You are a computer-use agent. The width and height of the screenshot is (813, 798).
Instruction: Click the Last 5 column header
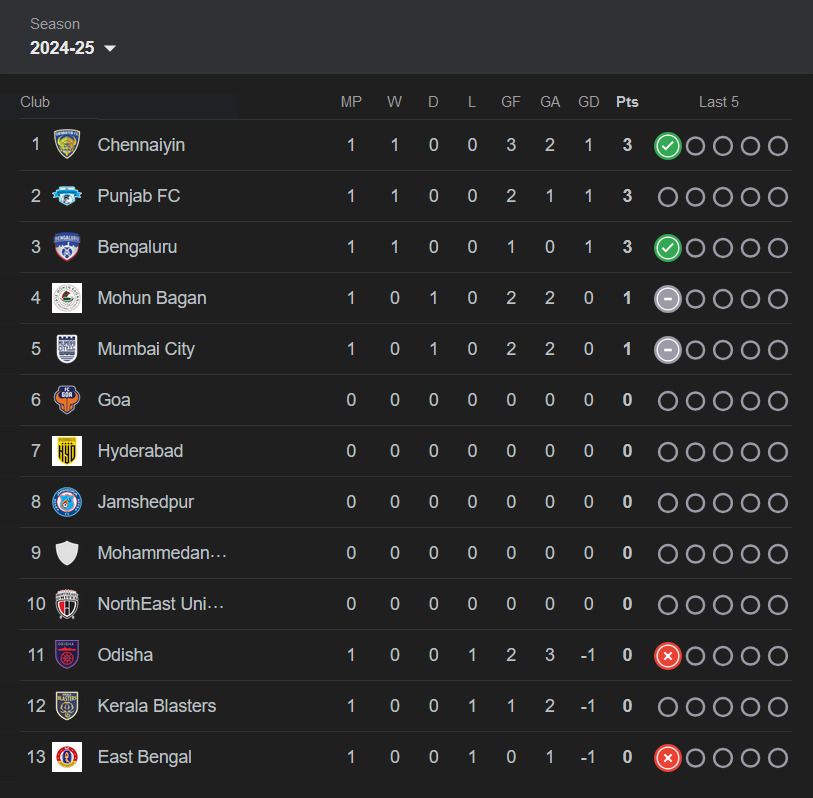pyautogui.click(x=719, y=102)
